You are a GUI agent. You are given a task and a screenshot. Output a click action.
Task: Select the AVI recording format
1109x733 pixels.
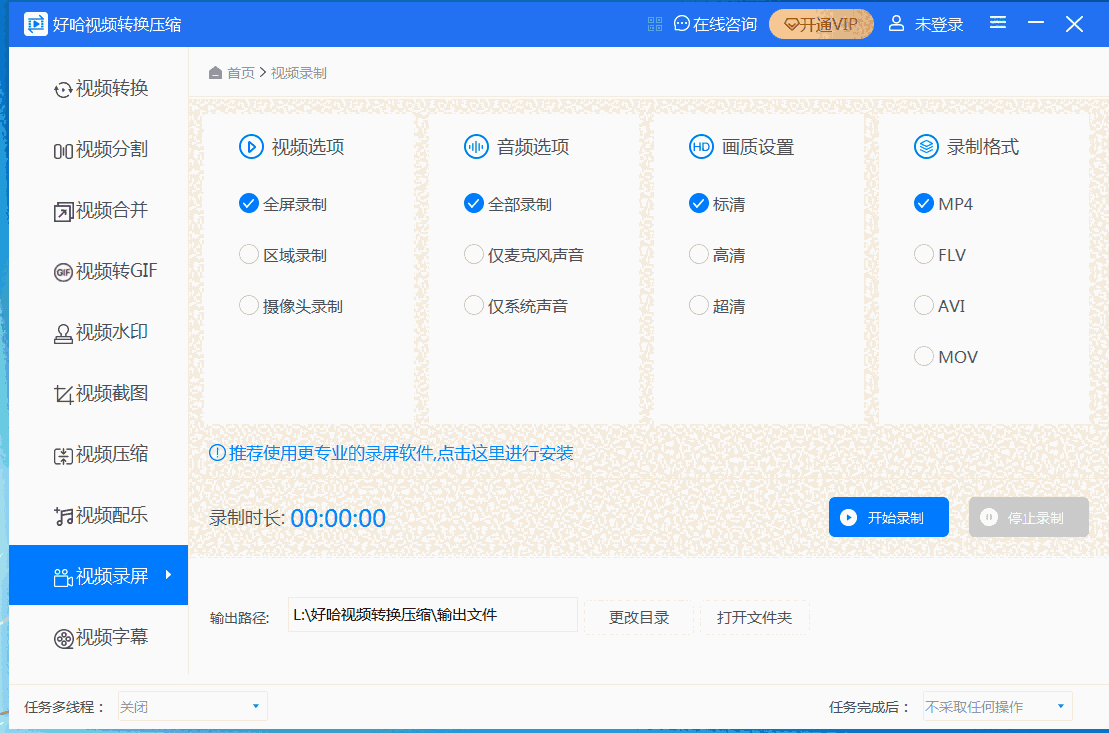(924, 306)
